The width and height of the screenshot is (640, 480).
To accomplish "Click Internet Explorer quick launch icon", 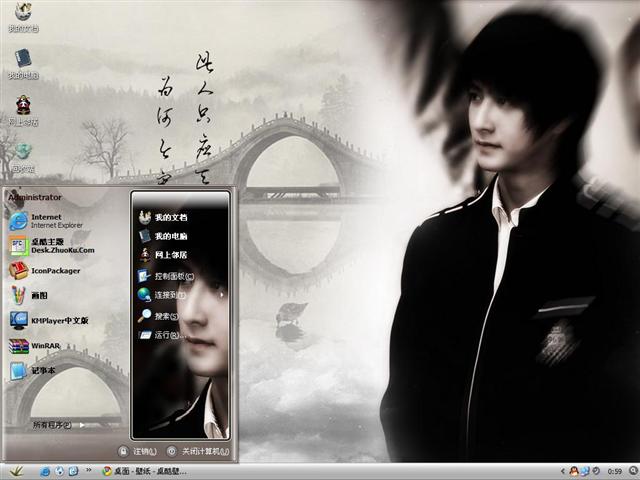I will click(45, 471).
